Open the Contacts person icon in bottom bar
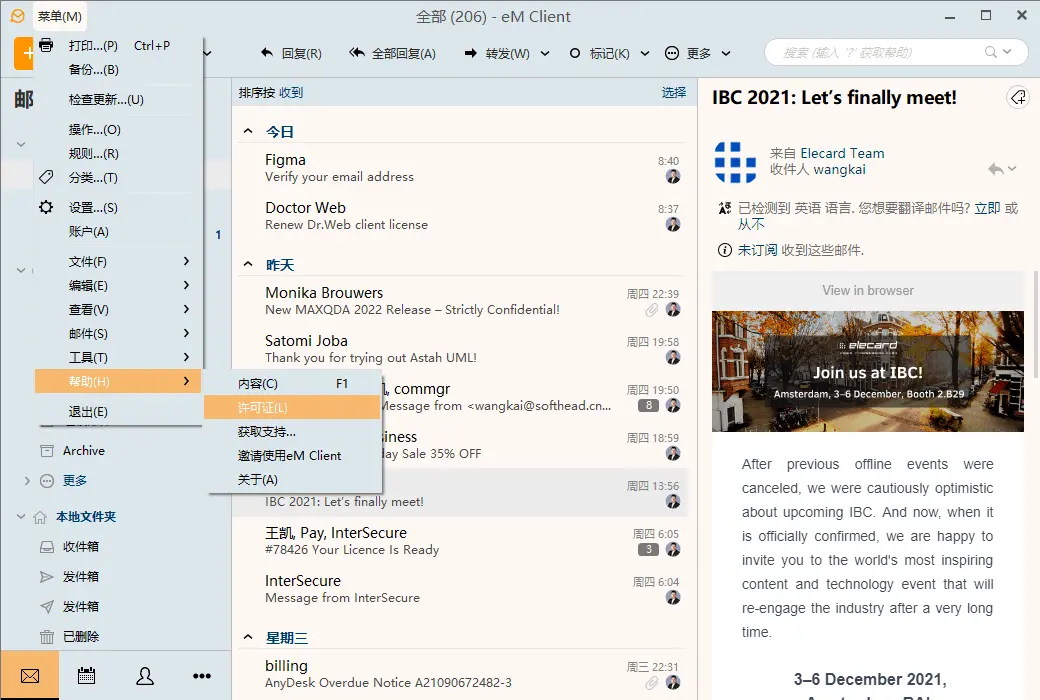 point(145,675)
